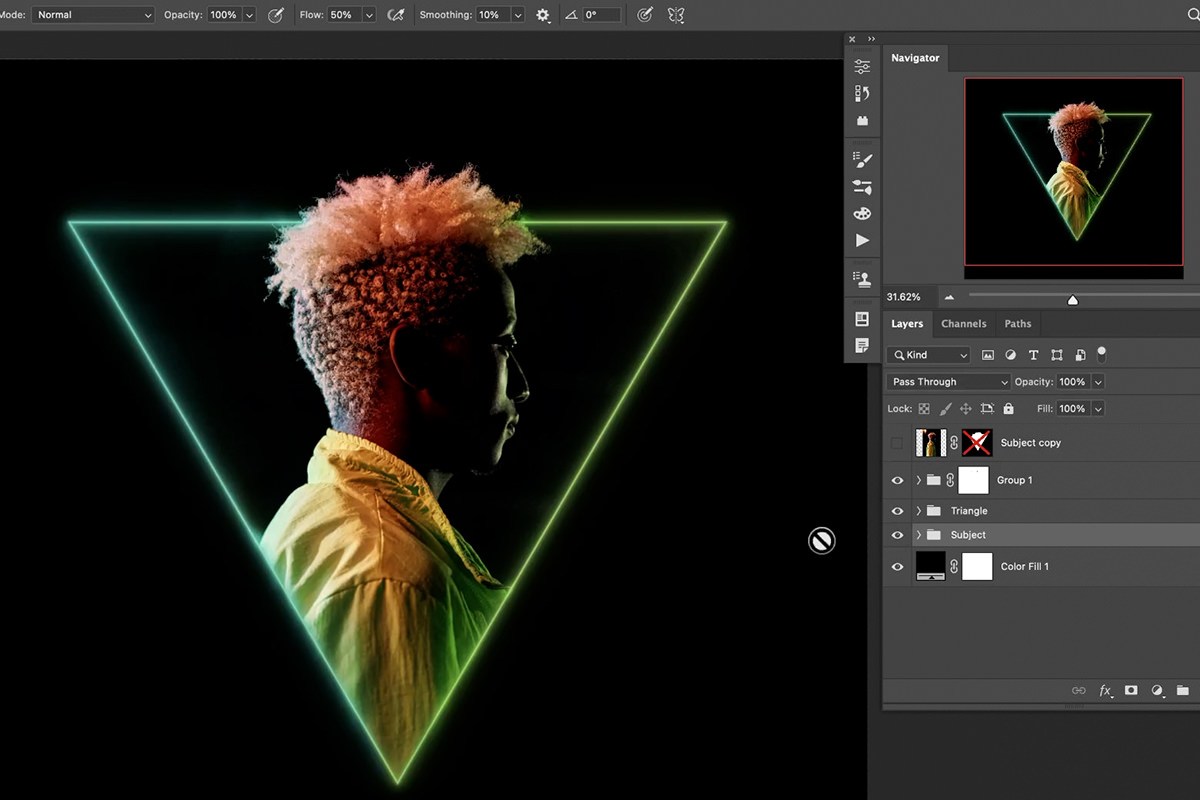
Task: Toggle pressure for size icon
Action: 645,15
